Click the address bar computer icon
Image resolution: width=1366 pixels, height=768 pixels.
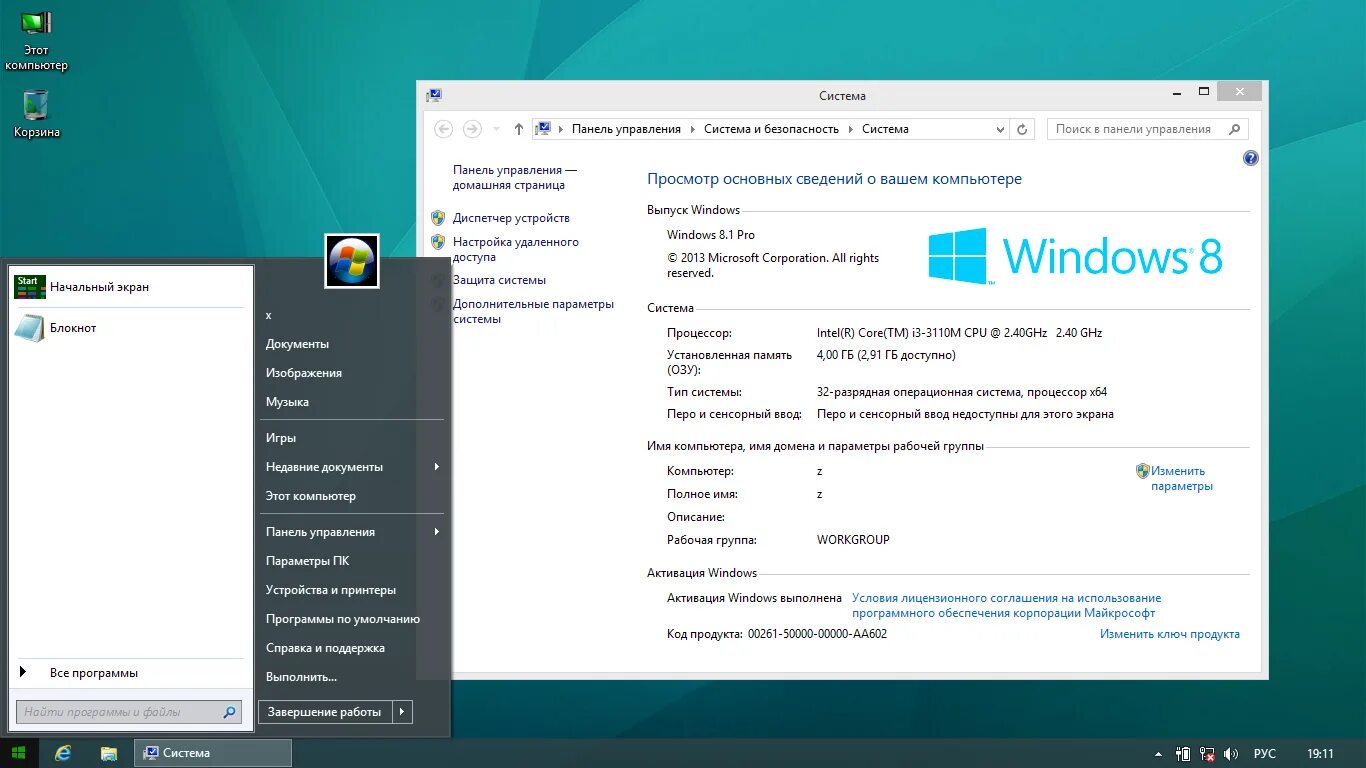click(543, 129)
